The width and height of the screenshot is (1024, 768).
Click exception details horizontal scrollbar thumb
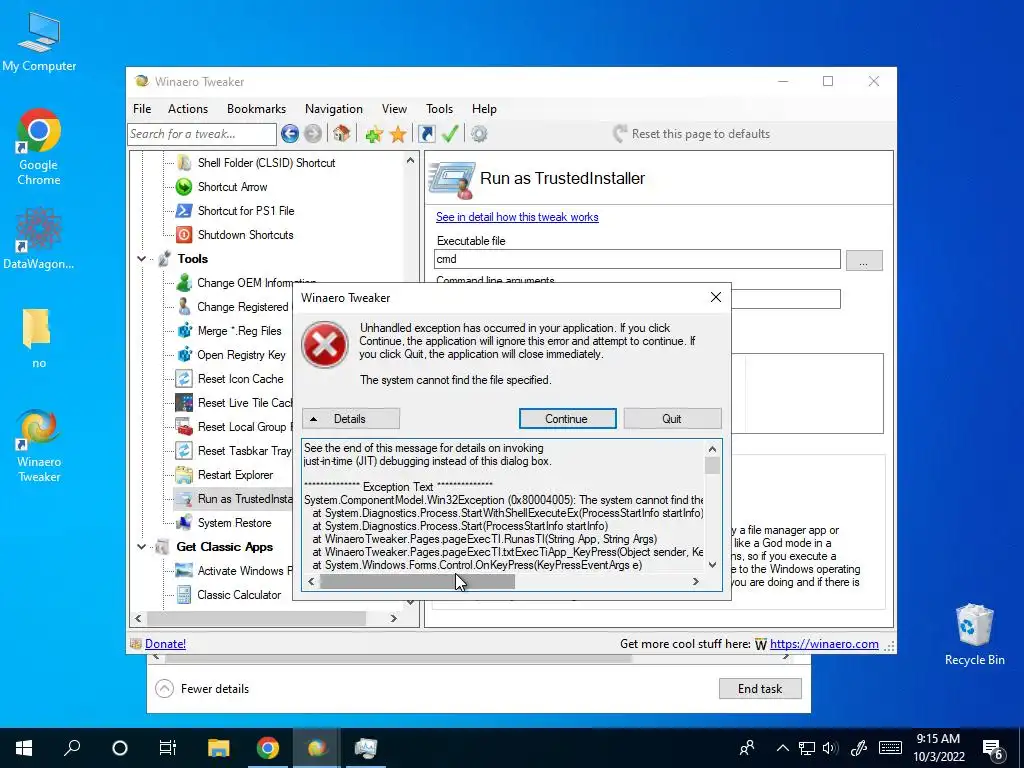pos(417,581)
